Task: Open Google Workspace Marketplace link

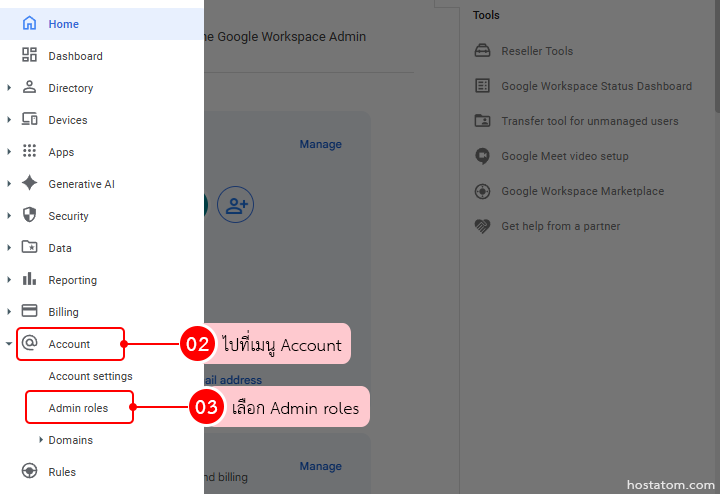Action: (x=583, y=191)
